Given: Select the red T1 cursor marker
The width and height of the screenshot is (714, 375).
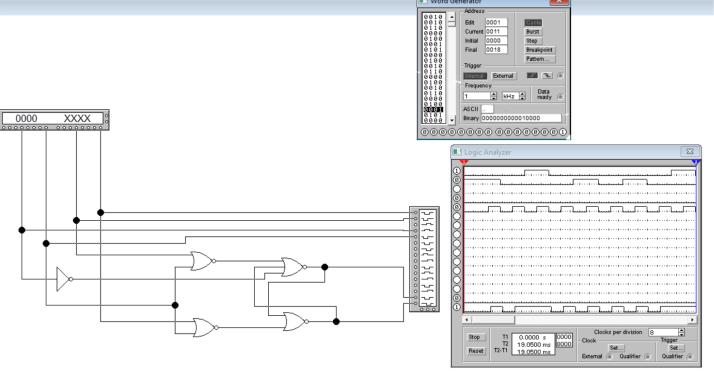Looking at the screenshot, I should (464, 162).
